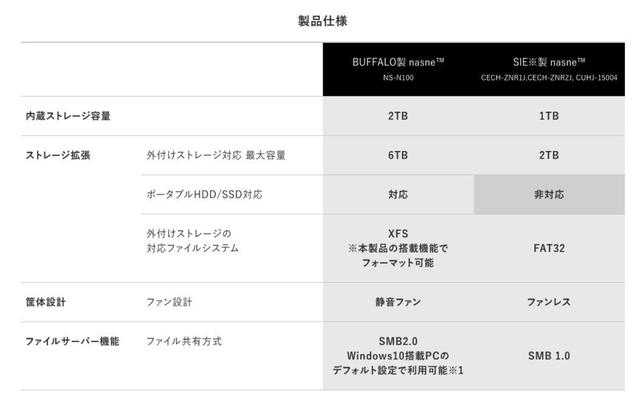
Task: Click the ストレージ拡張 row label
Action: click(x=58, y=155)
